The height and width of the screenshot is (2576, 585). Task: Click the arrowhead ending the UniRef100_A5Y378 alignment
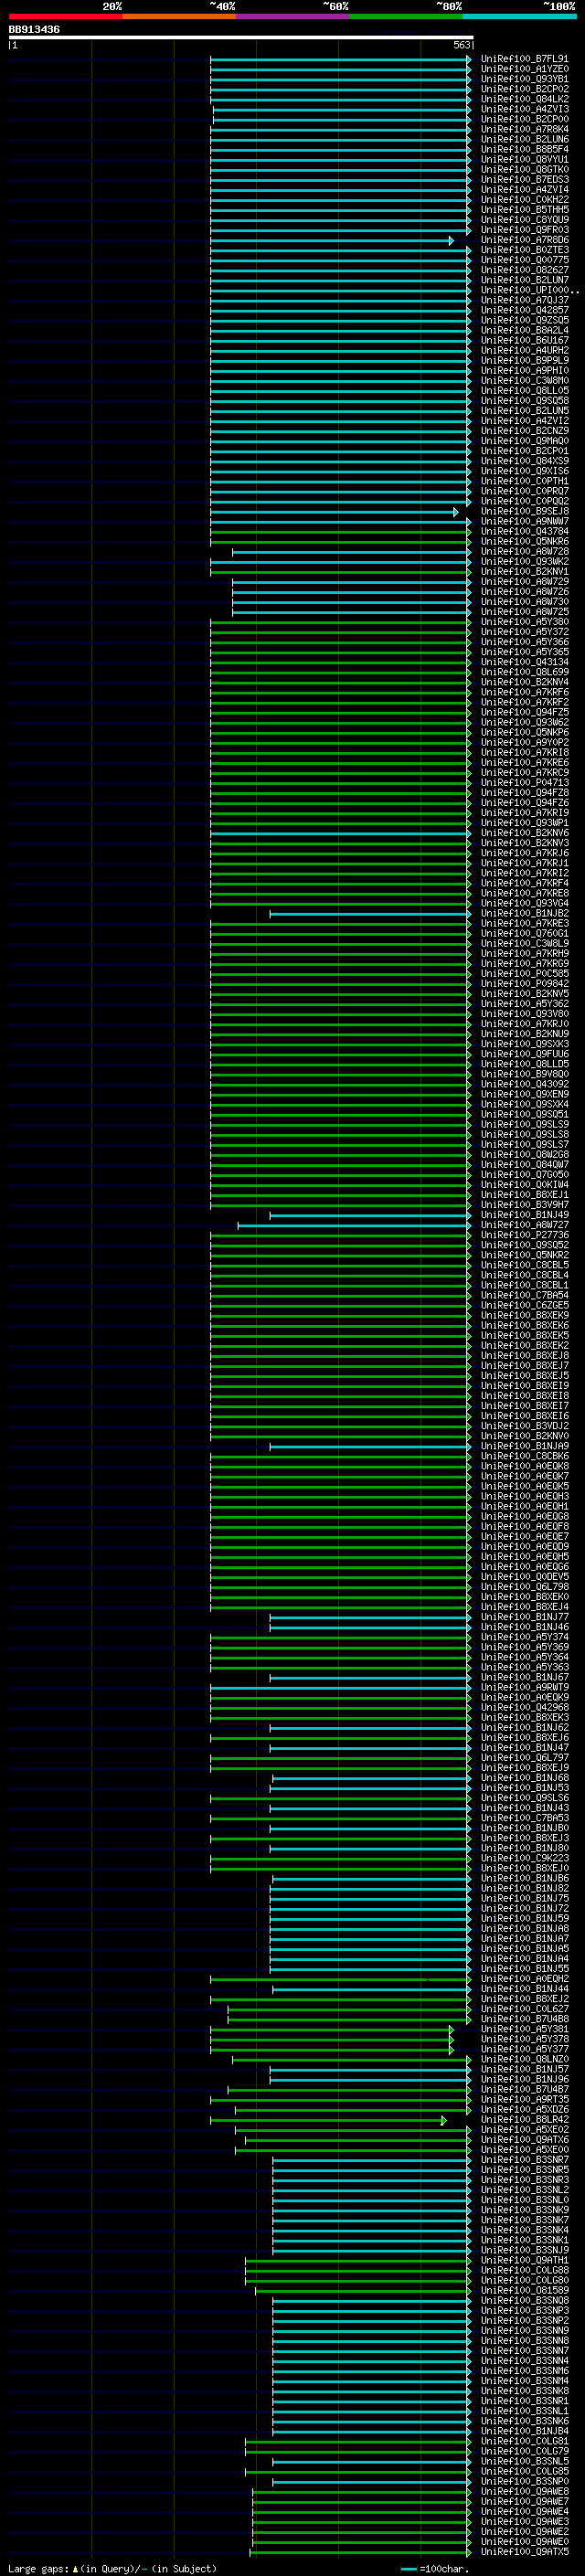pos(451,2039)
